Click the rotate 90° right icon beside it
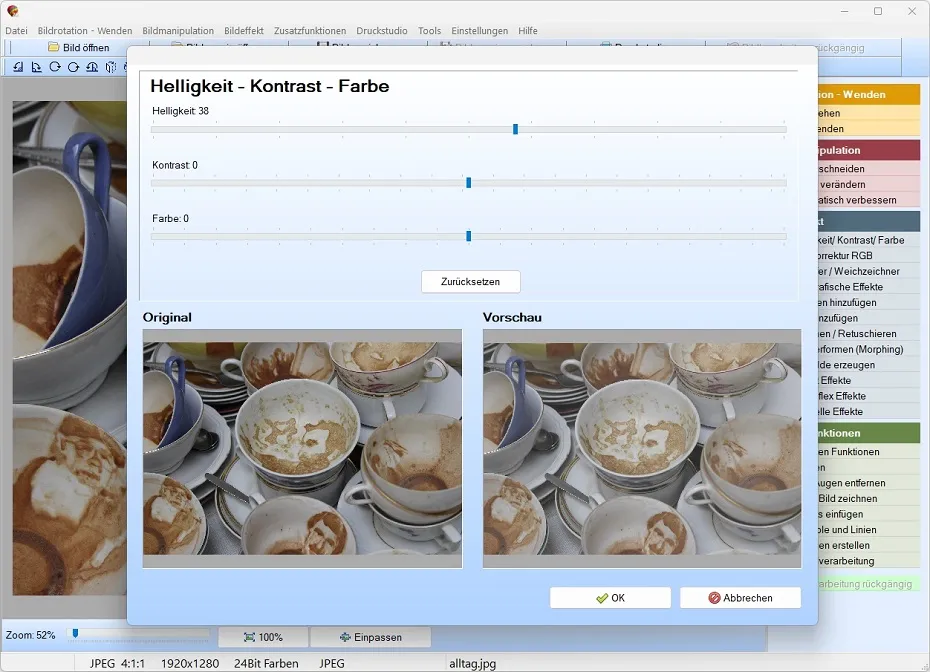This screenshot has width=930, height=672. (x=37, y=67)
